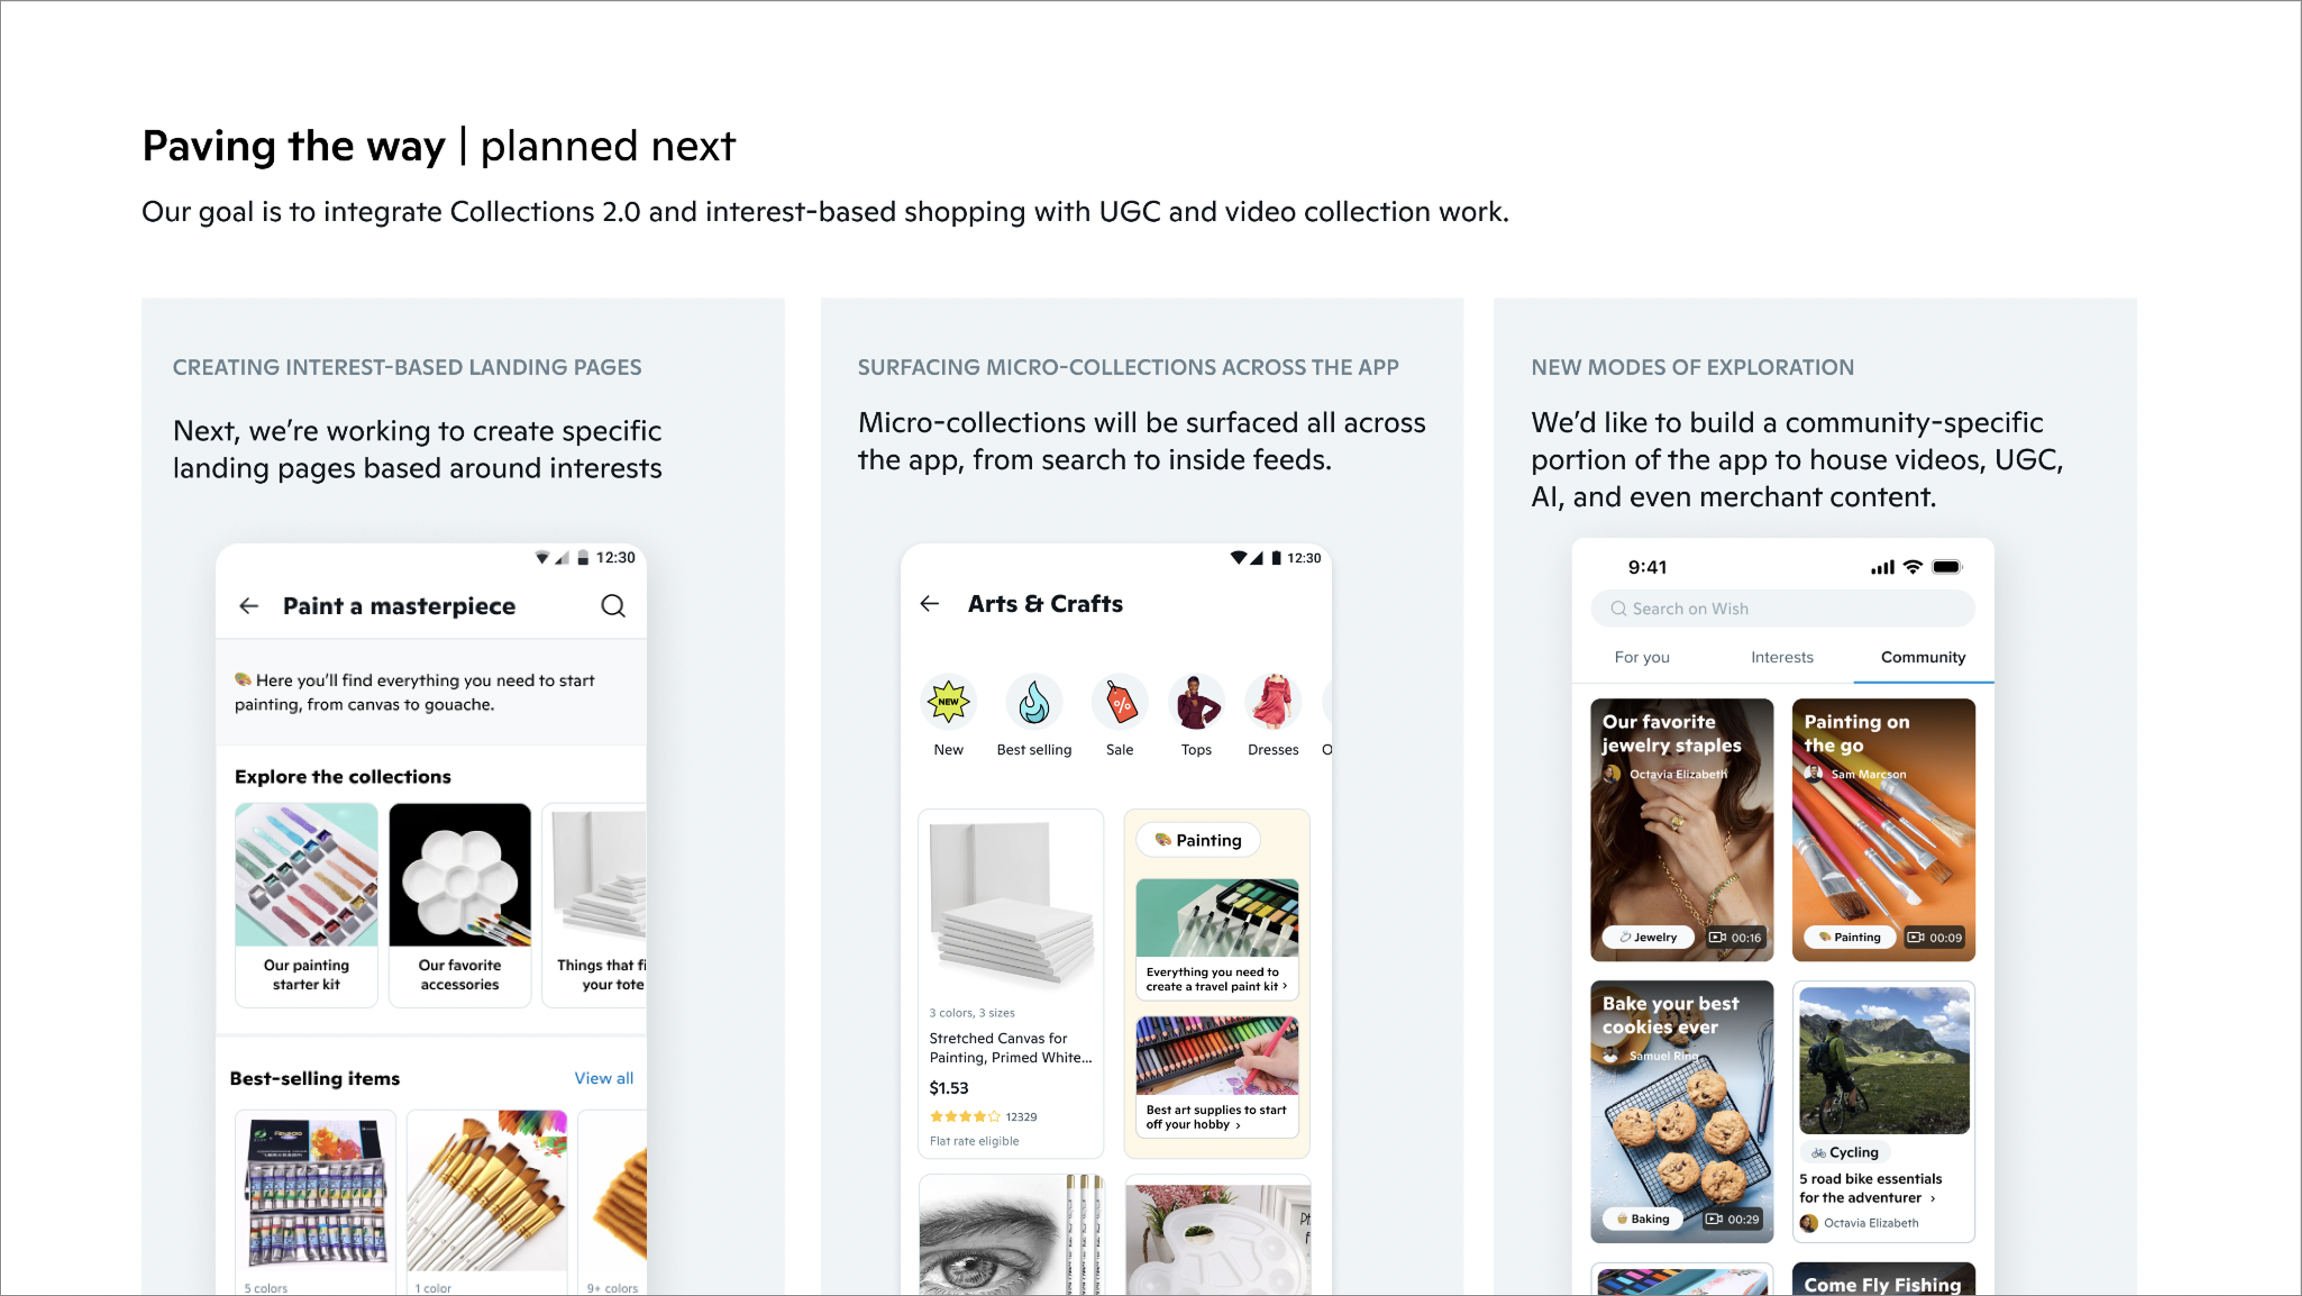The image size is (2302, 1296).
Task: Click the Painting chip in micro-collection card
Action: pyautogui.click(x=1198, y=840)
